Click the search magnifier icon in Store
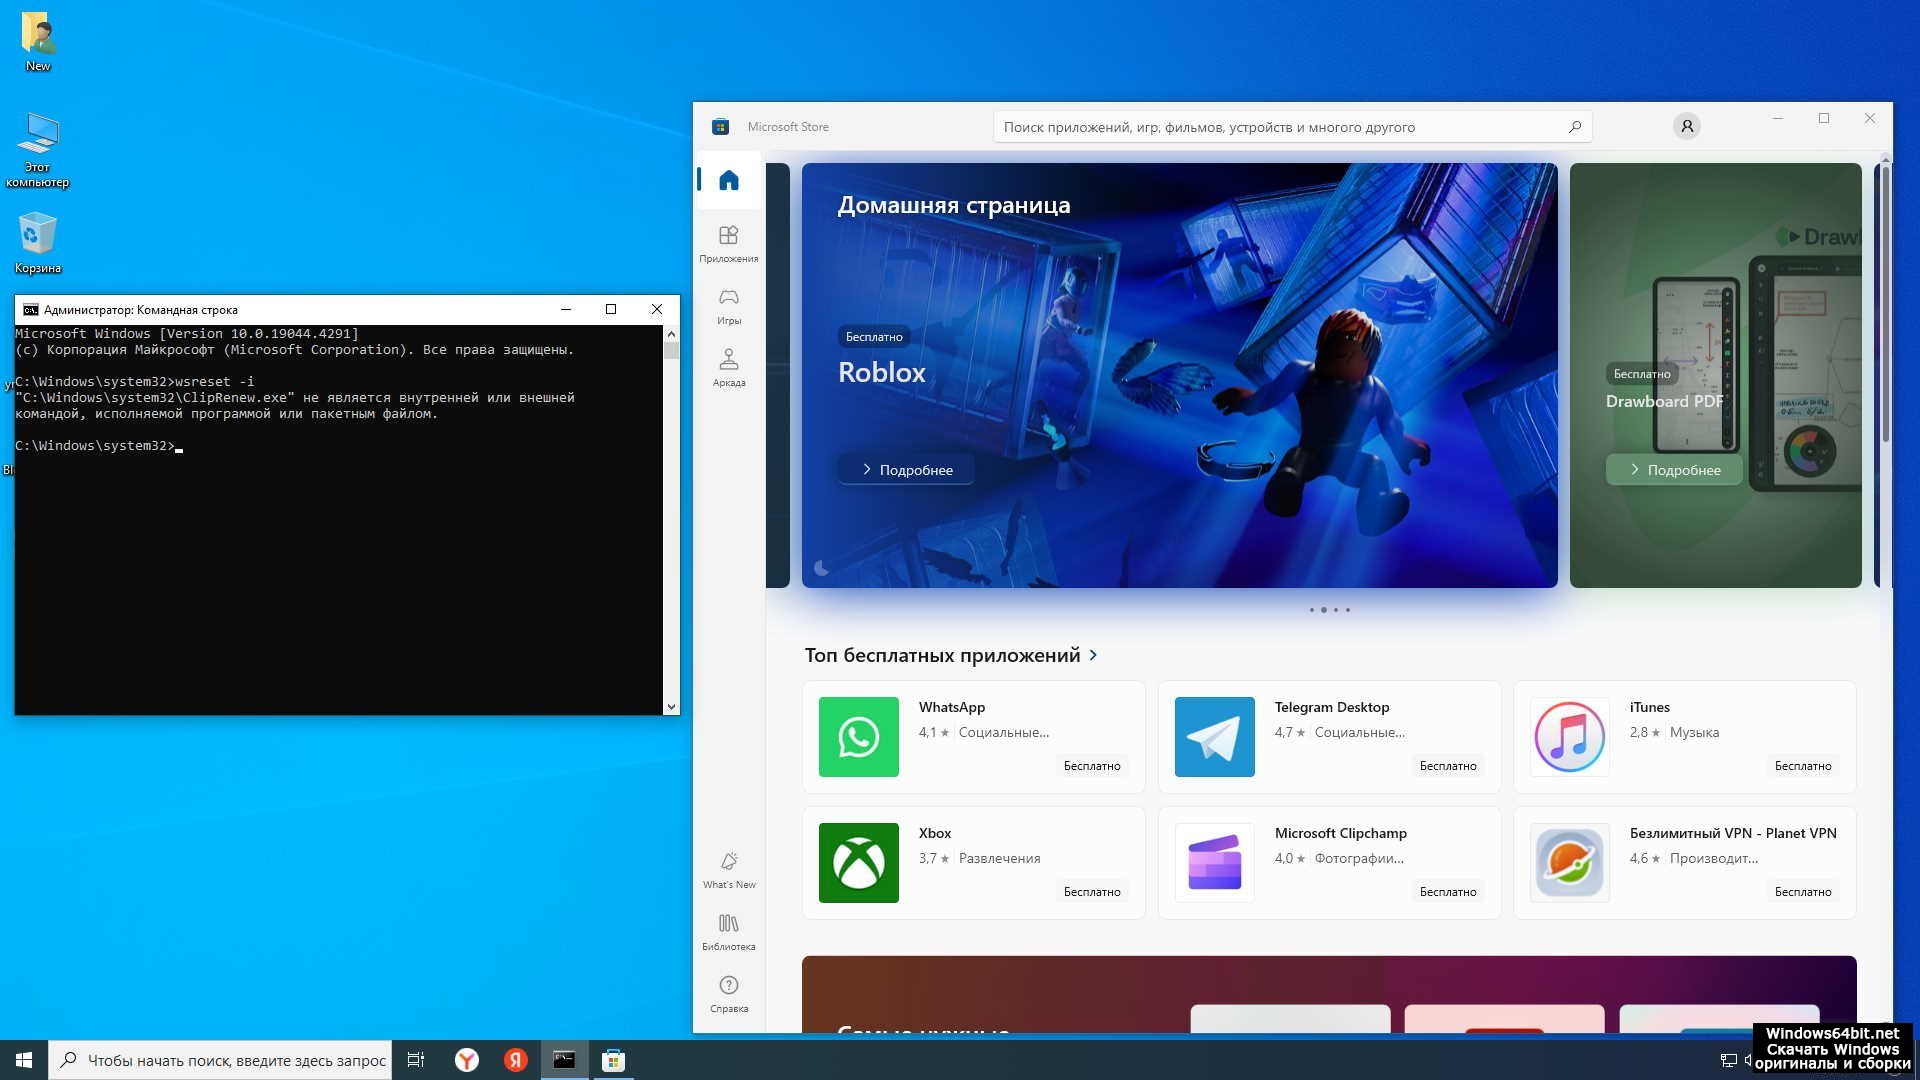The image size is (1920, 1080). tap(1574, 127)
